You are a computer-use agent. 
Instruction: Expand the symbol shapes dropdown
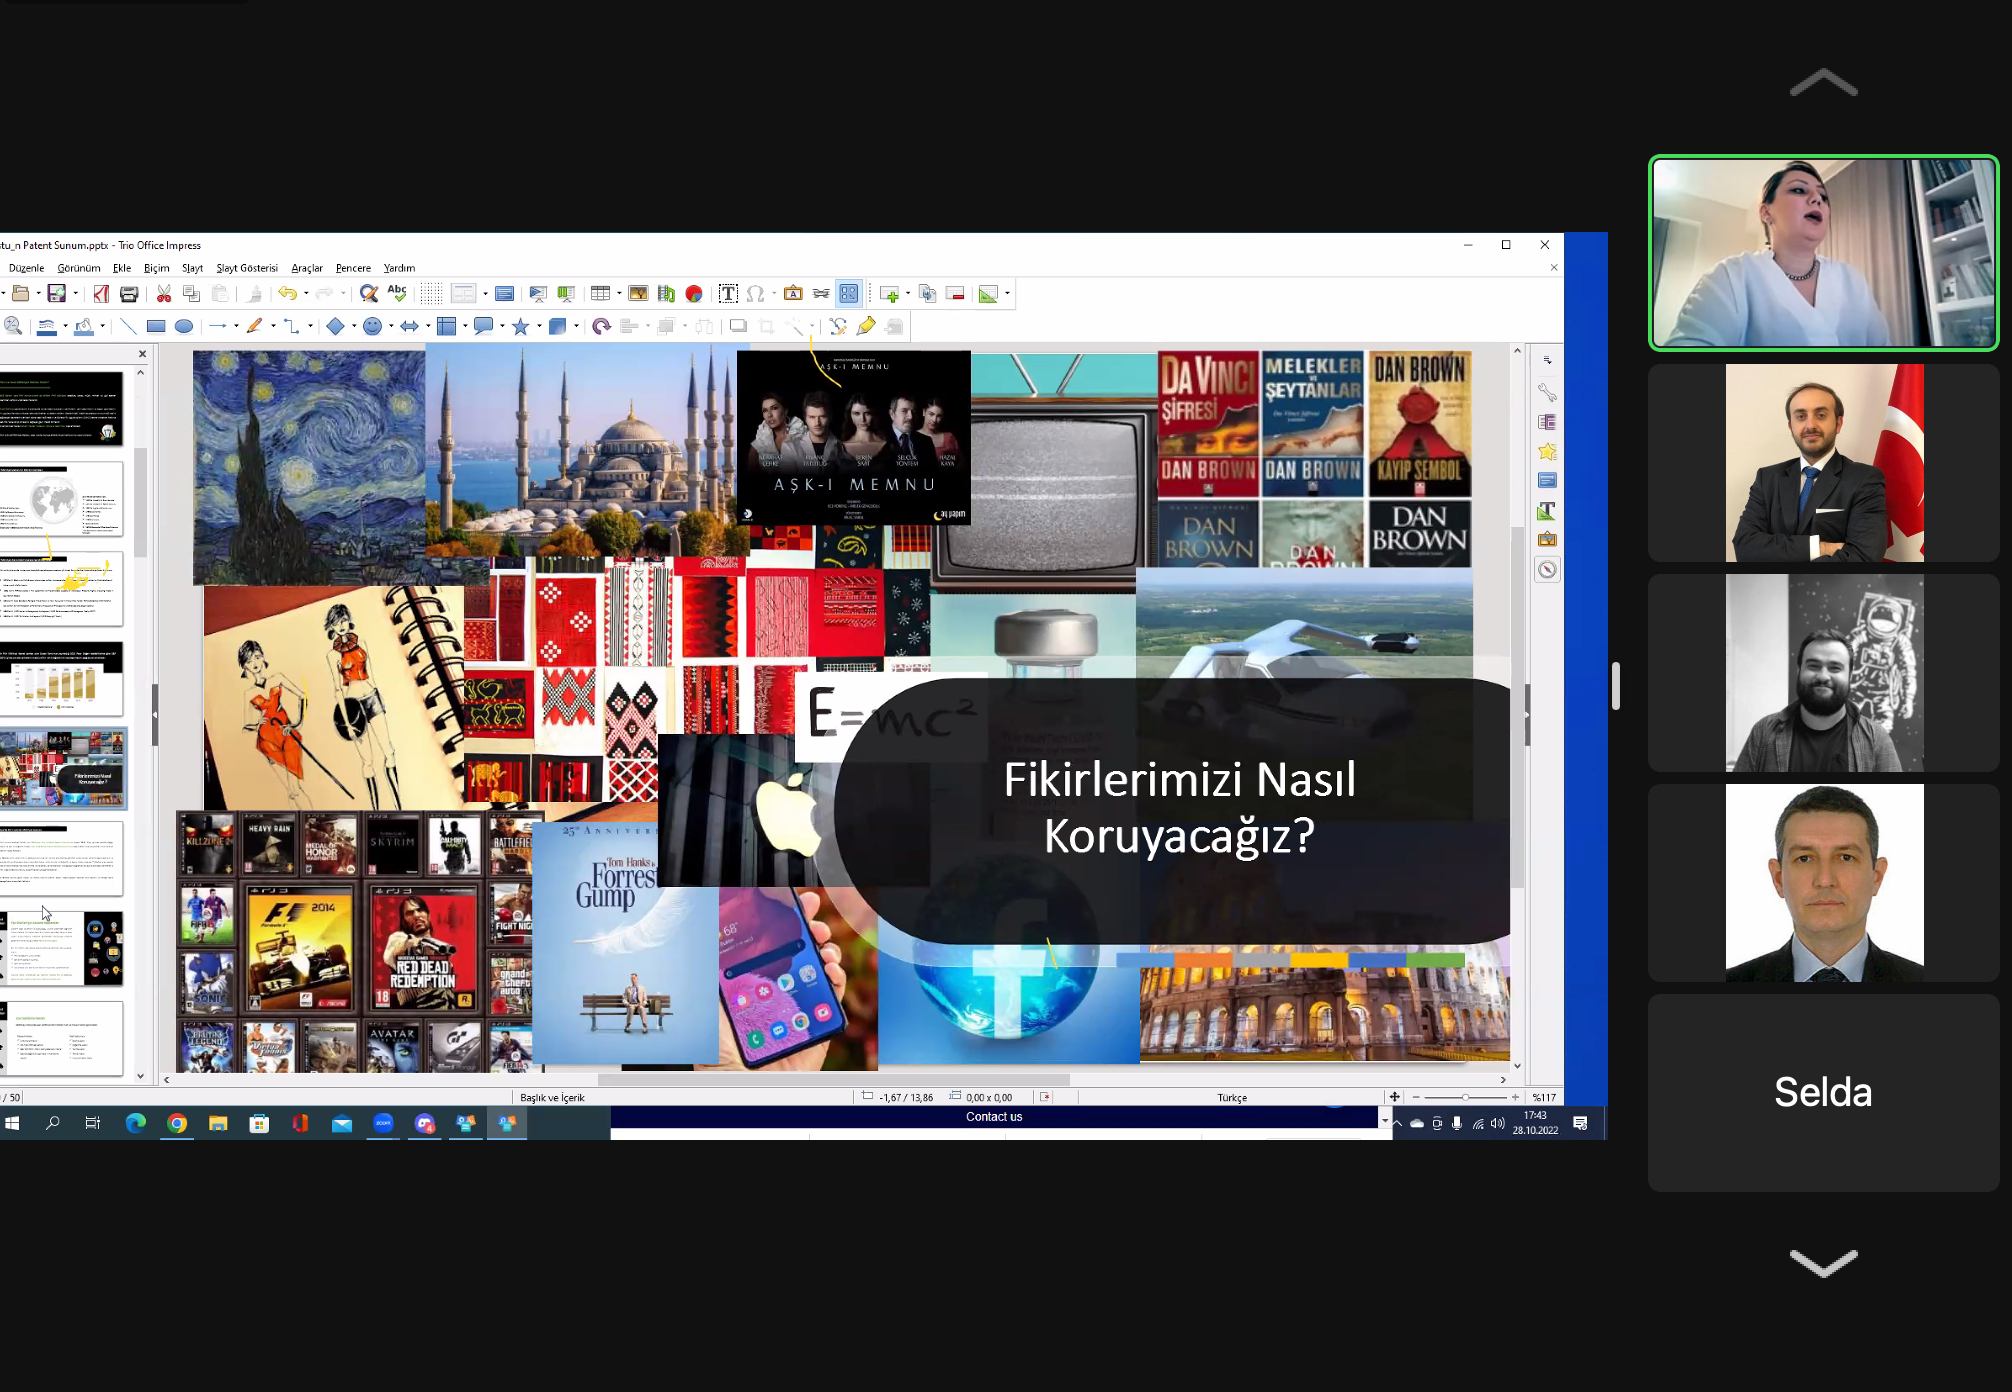390,326
